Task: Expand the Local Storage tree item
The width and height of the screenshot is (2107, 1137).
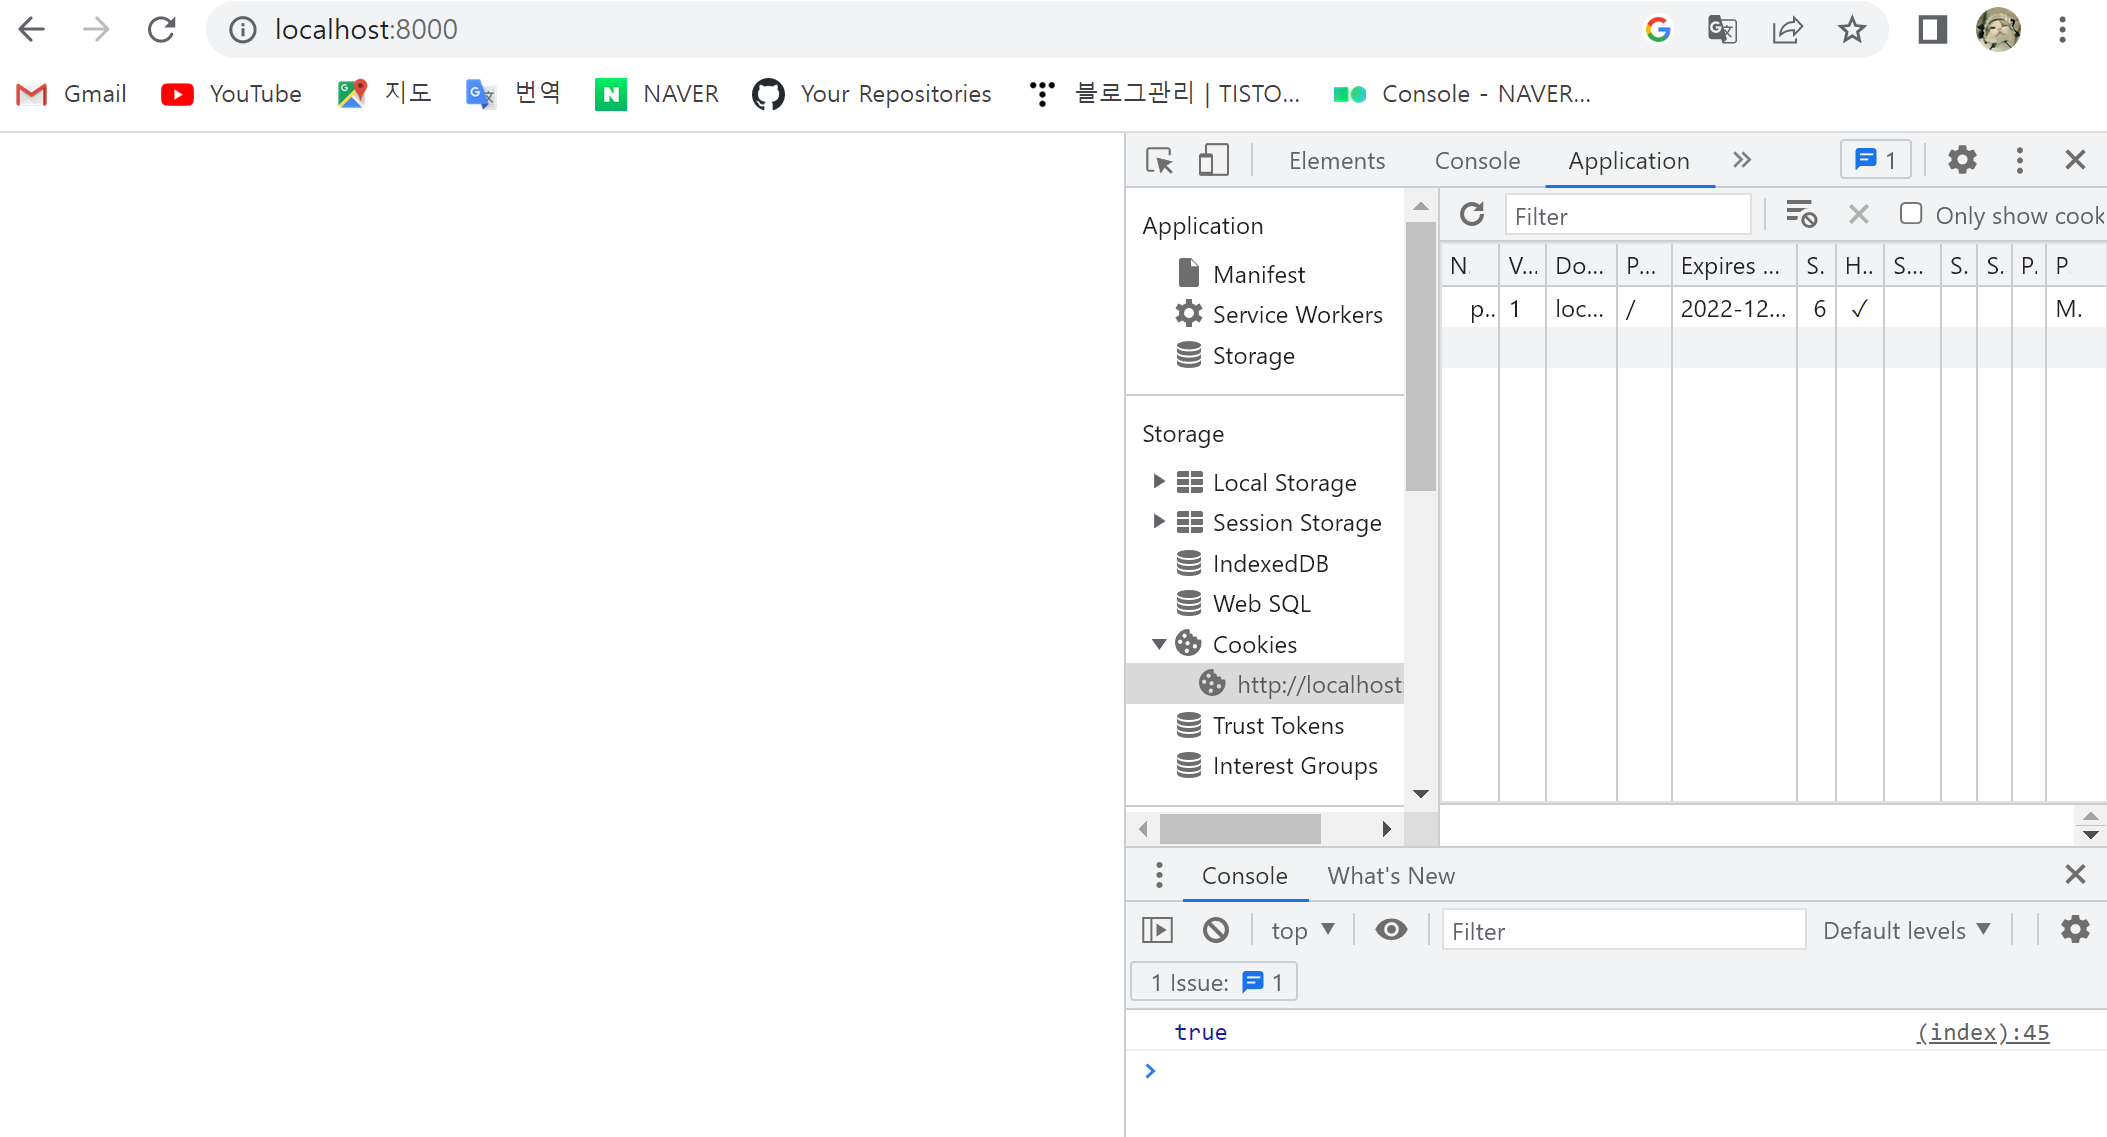Action: 1158,482
